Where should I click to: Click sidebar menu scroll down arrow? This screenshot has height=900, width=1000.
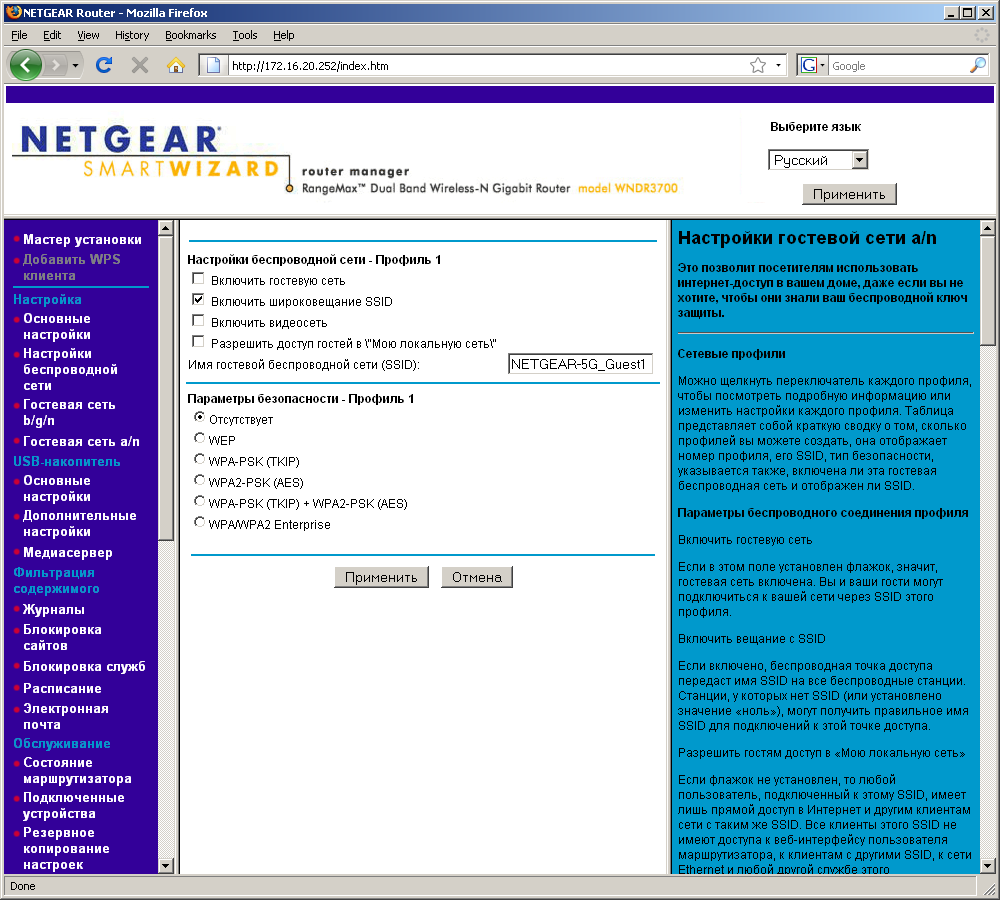(x=165, y=866)
